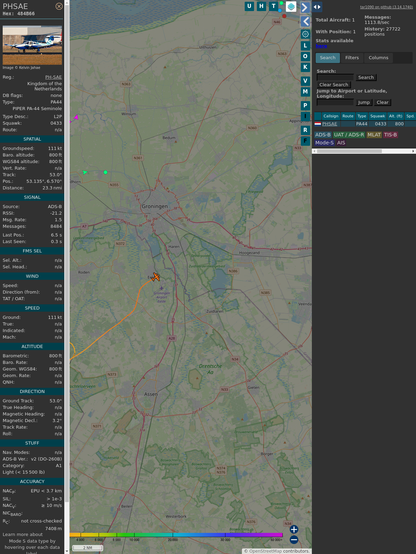
Task: Click the zoom in plus icon
Action: click(x=294, y=529)
